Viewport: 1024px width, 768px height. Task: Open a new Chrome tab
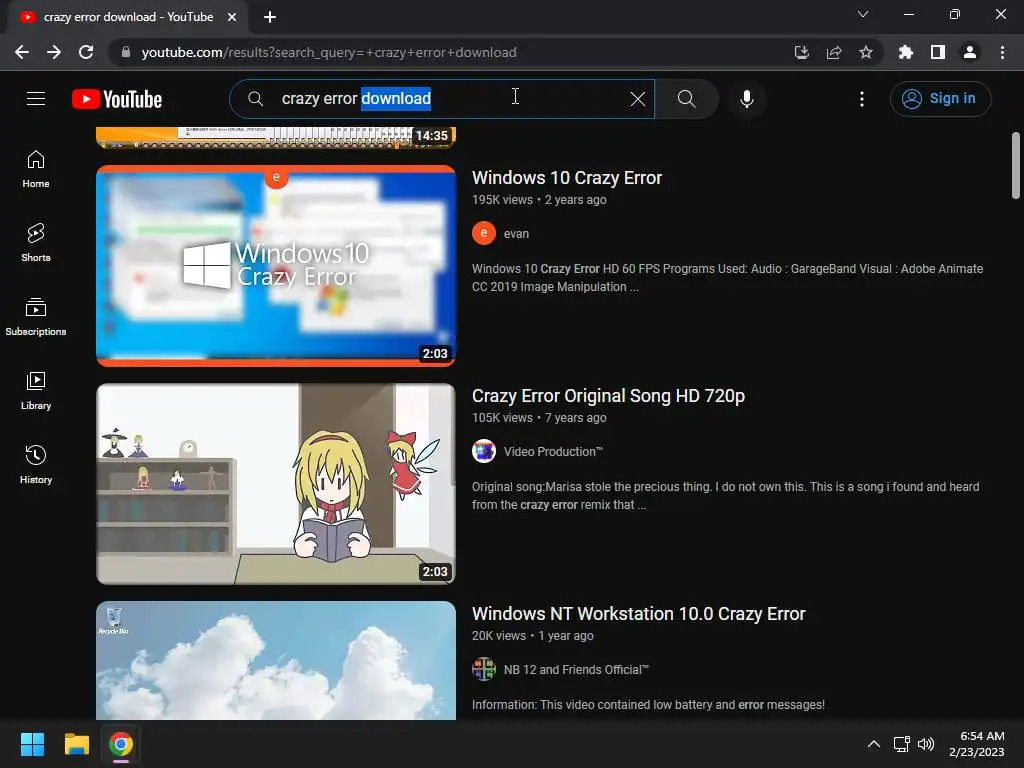(x=270, y=17)
